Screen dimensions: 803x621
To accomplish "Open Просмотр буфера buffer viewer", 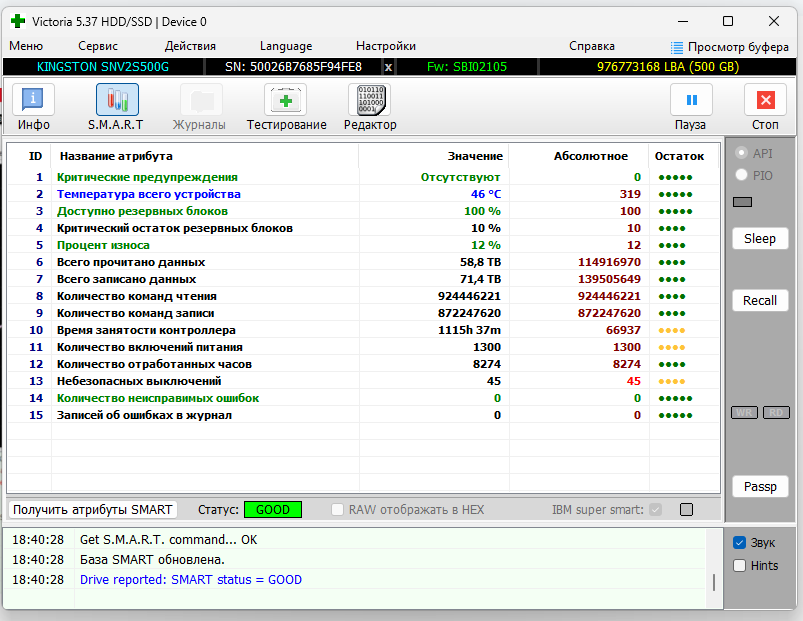I will point(729,46).
